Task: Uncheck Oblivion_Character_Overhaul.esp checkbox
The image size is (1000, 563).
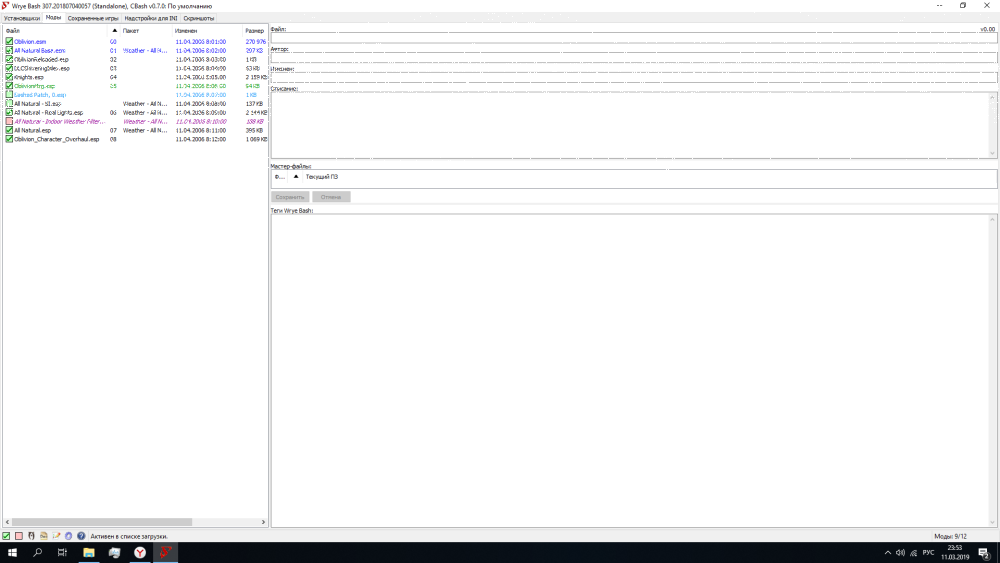Action: tap(9, 139)
